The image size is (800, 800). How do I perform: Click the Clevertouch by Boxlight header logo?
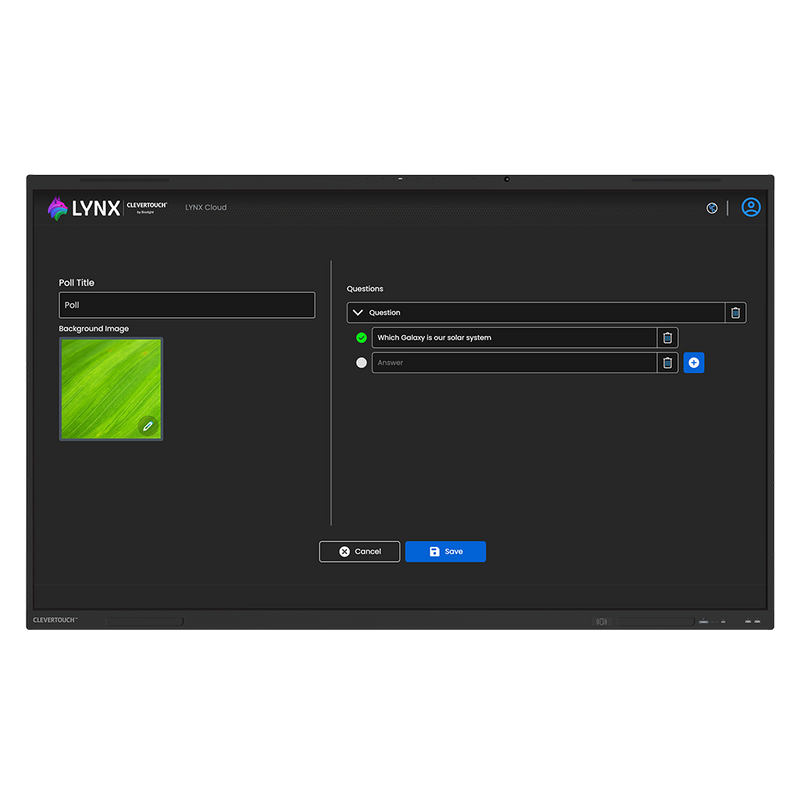(x=147, y=206)
